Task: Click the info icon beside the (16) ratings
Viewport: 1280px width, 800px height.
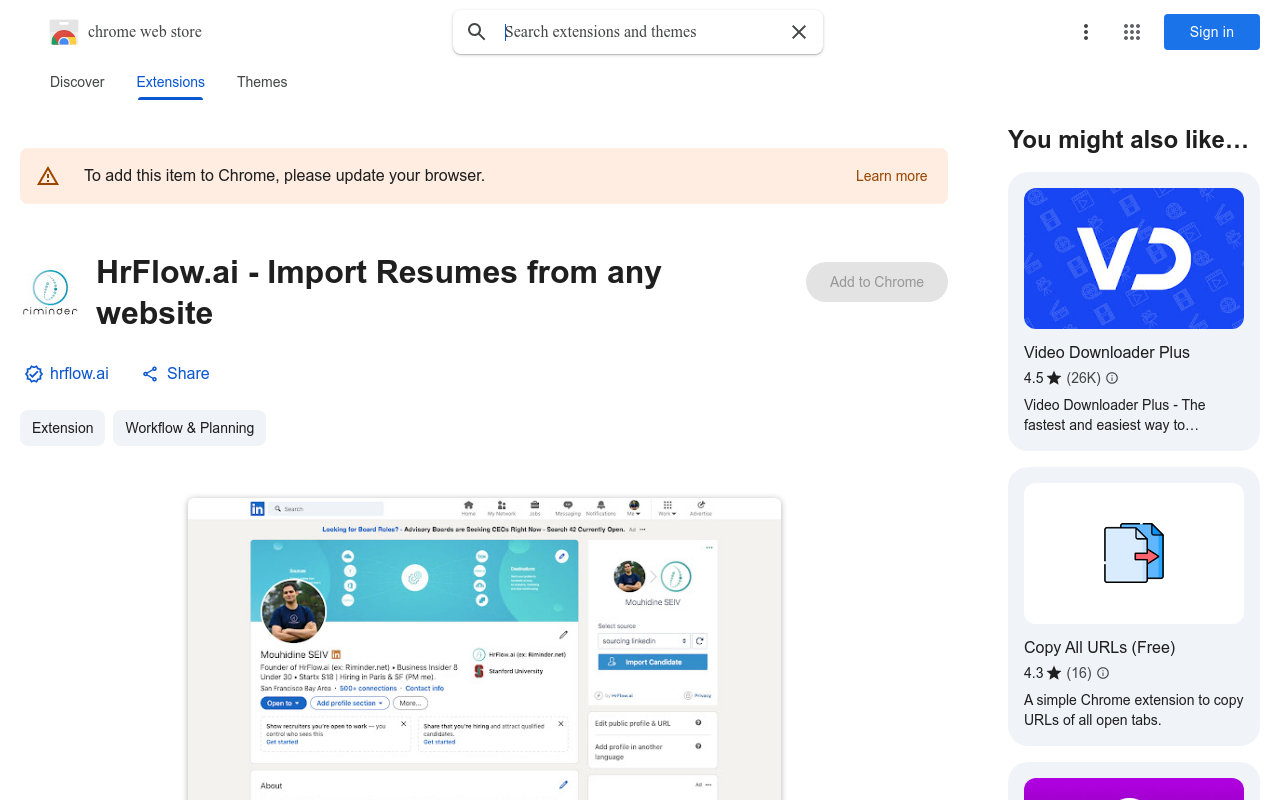Action: (x=1103, y=673)
